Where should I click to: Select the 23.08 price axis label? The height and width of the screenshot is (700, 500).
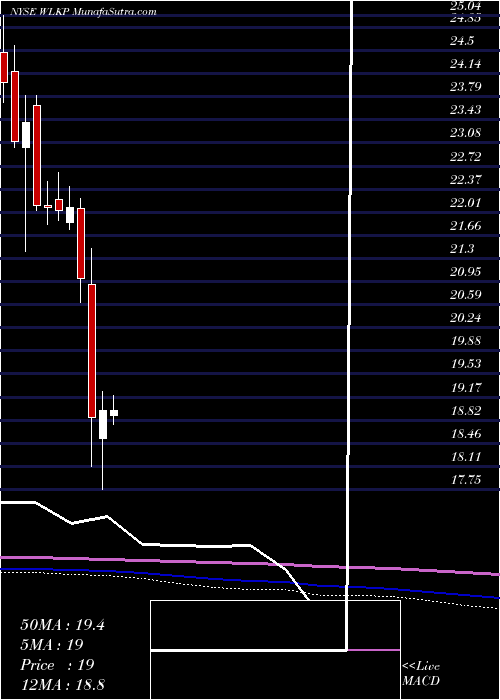[466, 133]
